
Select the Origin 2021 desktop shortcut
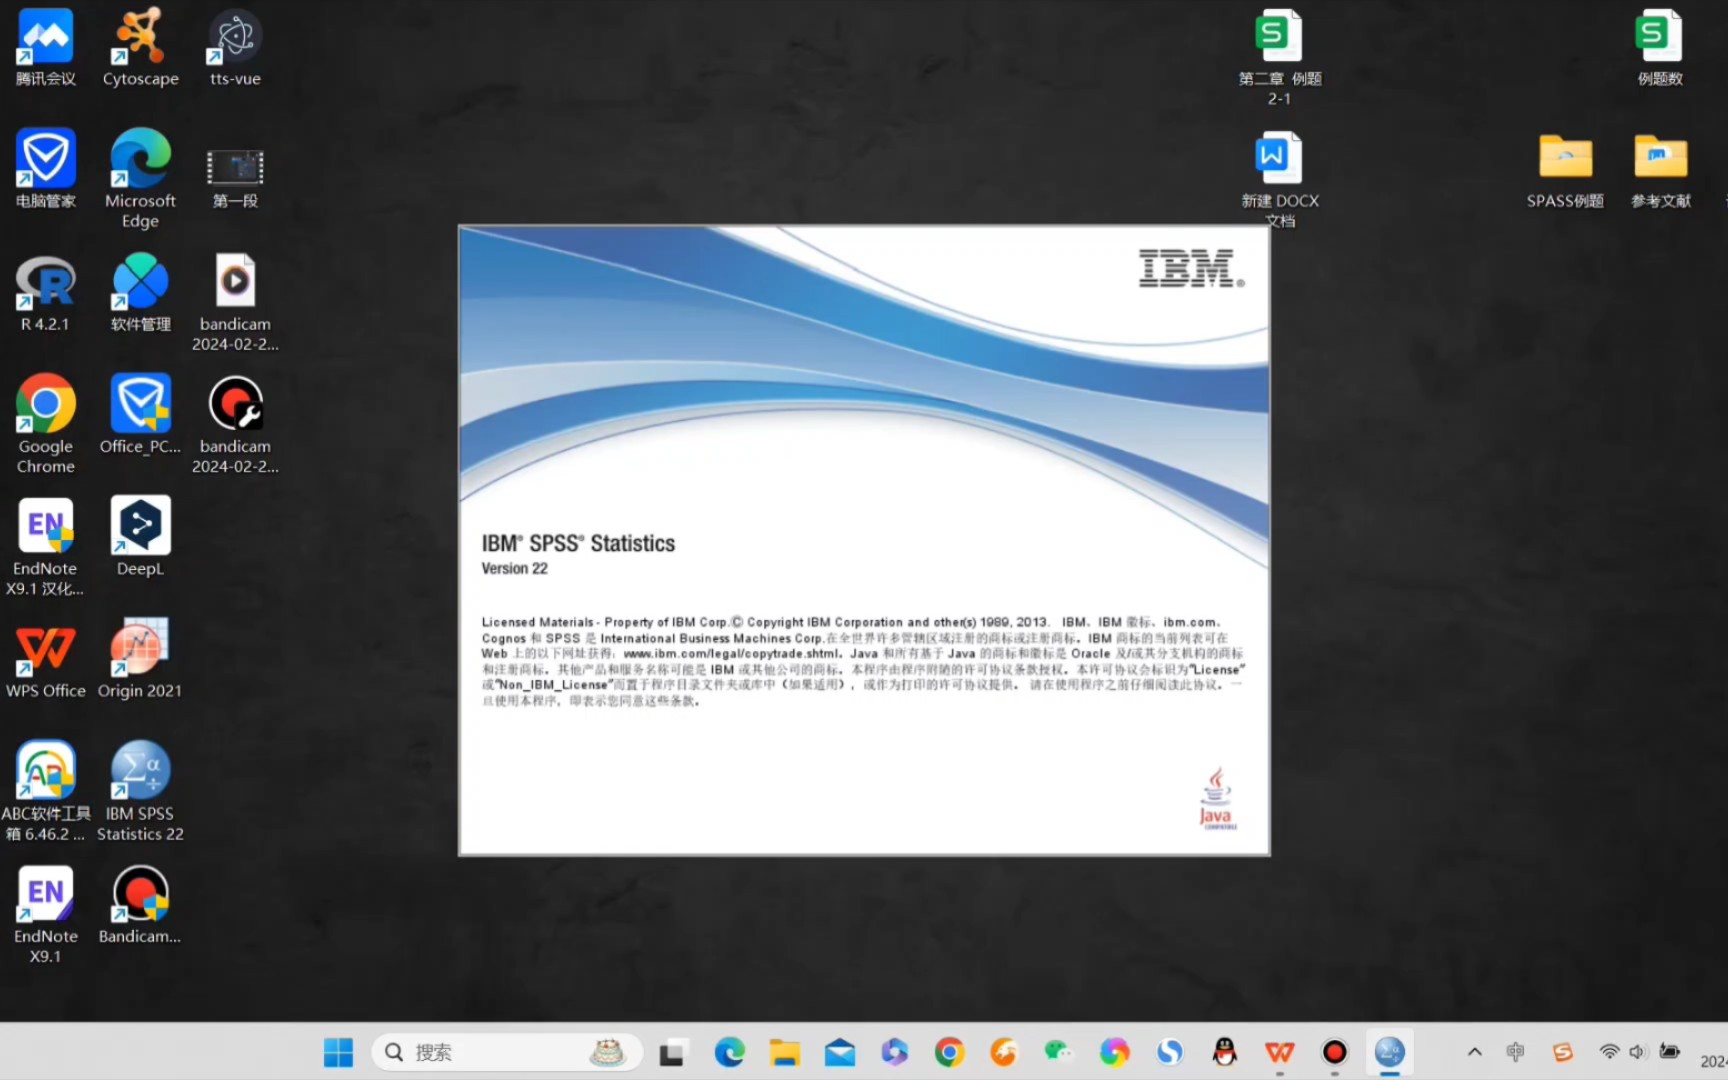(140, 660)
